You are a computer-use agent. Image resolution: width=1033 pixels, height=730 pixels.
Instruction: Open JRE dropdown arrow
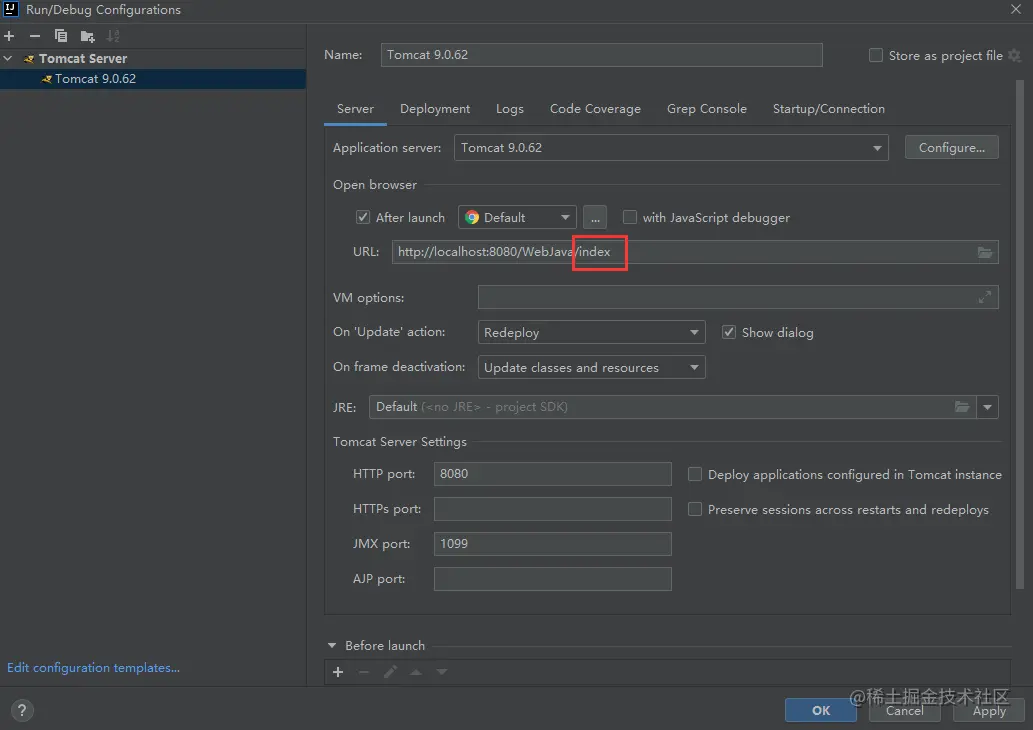tap(987, 407)
